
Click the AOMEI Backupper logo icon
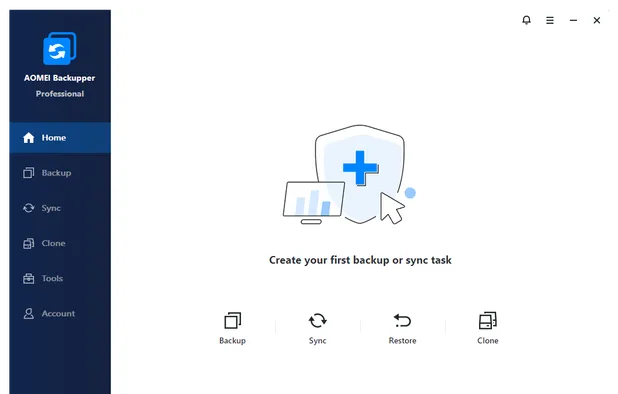(x=60, y=48)
